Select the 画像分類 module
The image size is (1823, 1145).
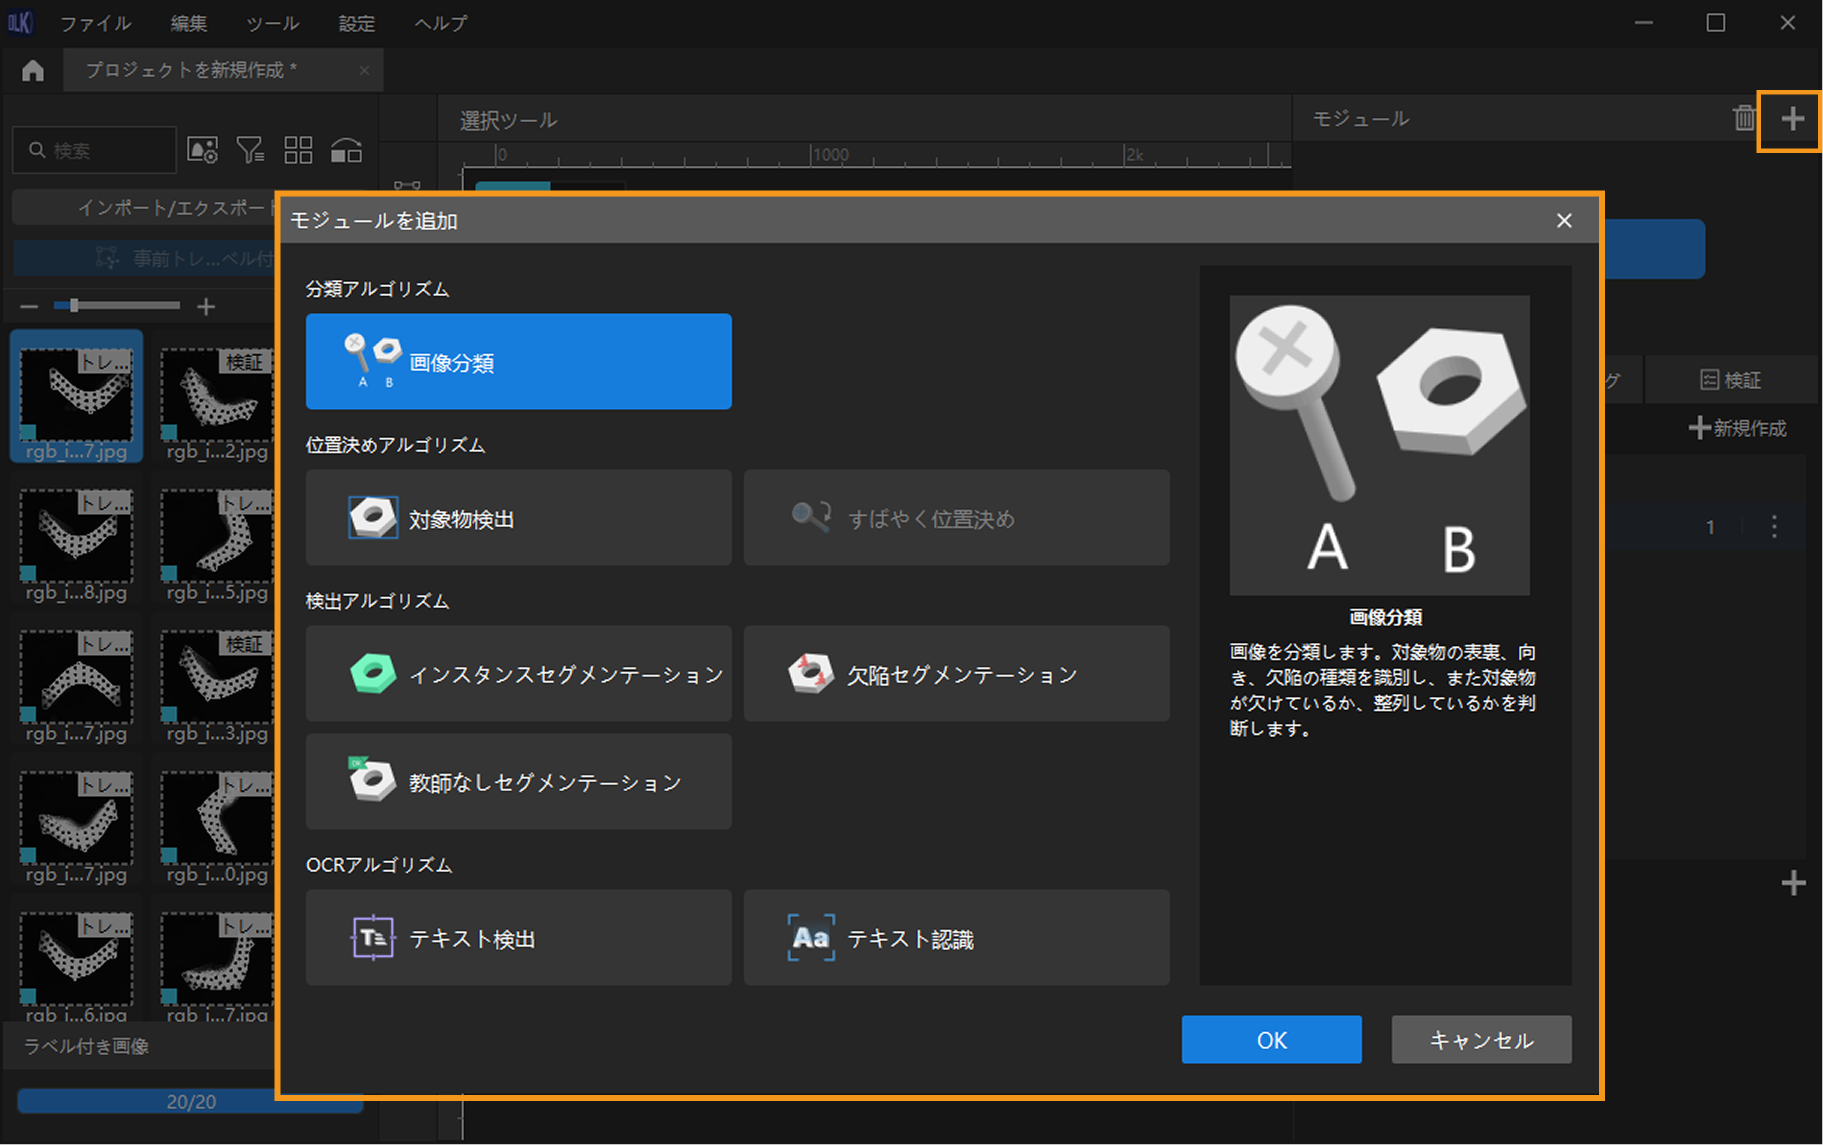[518, 362]
